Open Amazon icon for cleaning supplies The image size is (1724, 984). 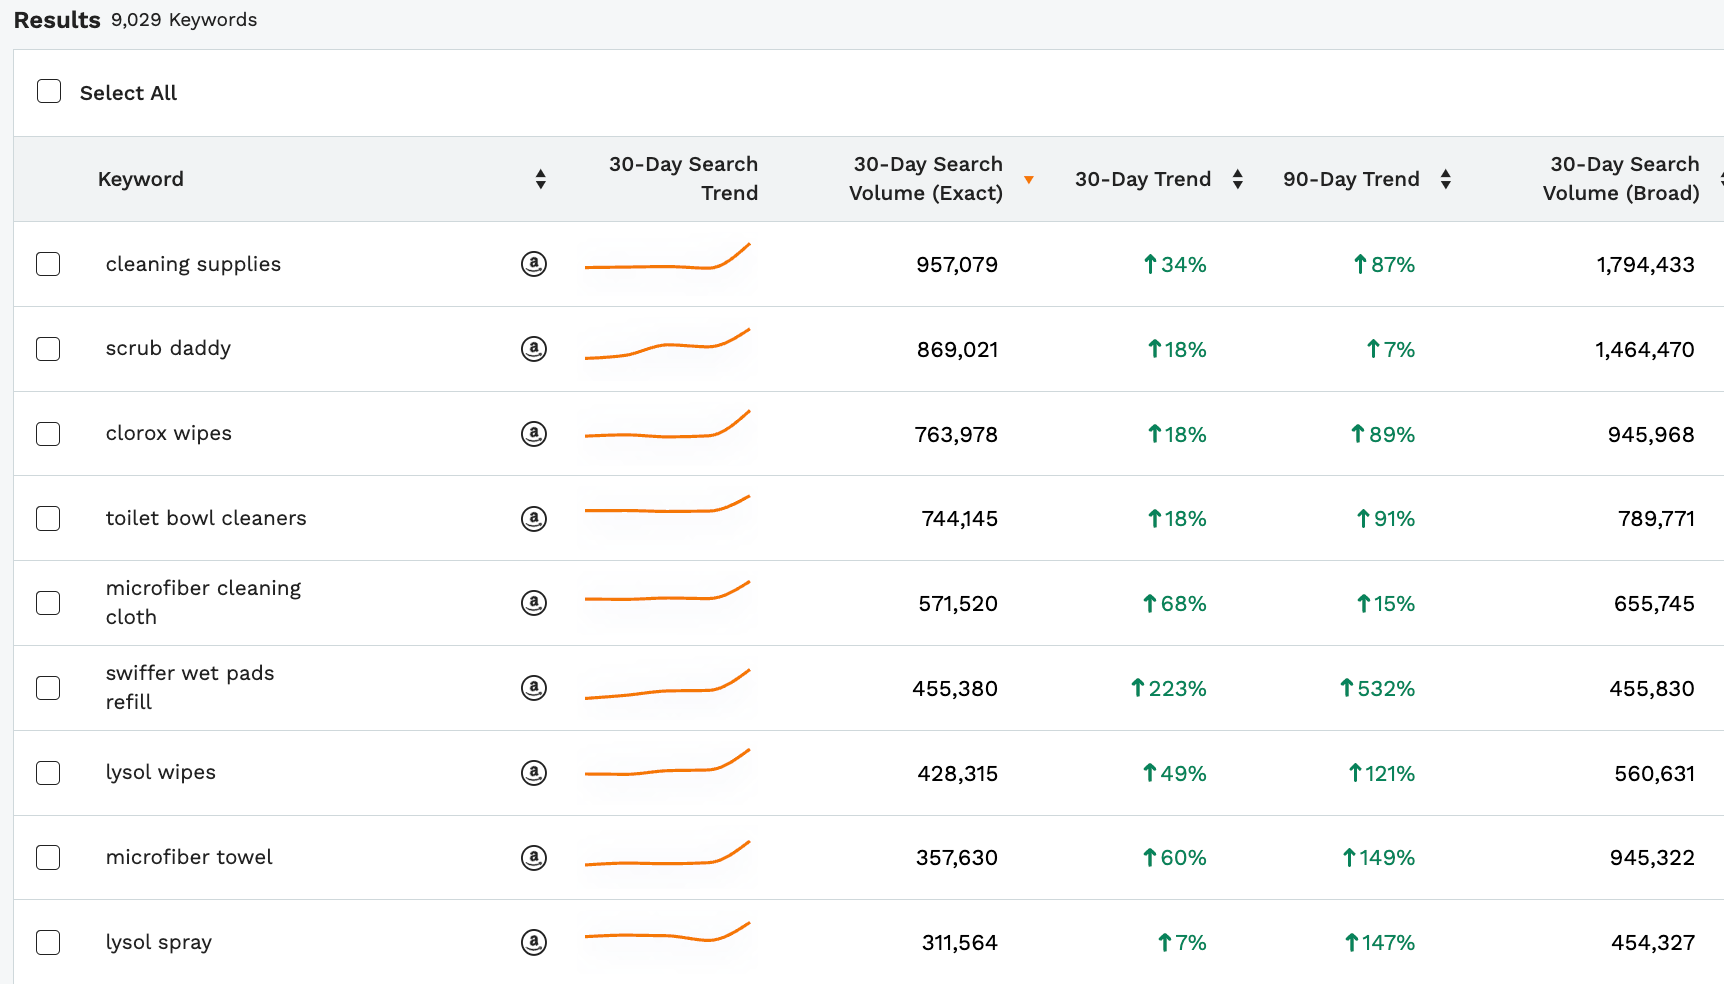click(x=534, y=264)
